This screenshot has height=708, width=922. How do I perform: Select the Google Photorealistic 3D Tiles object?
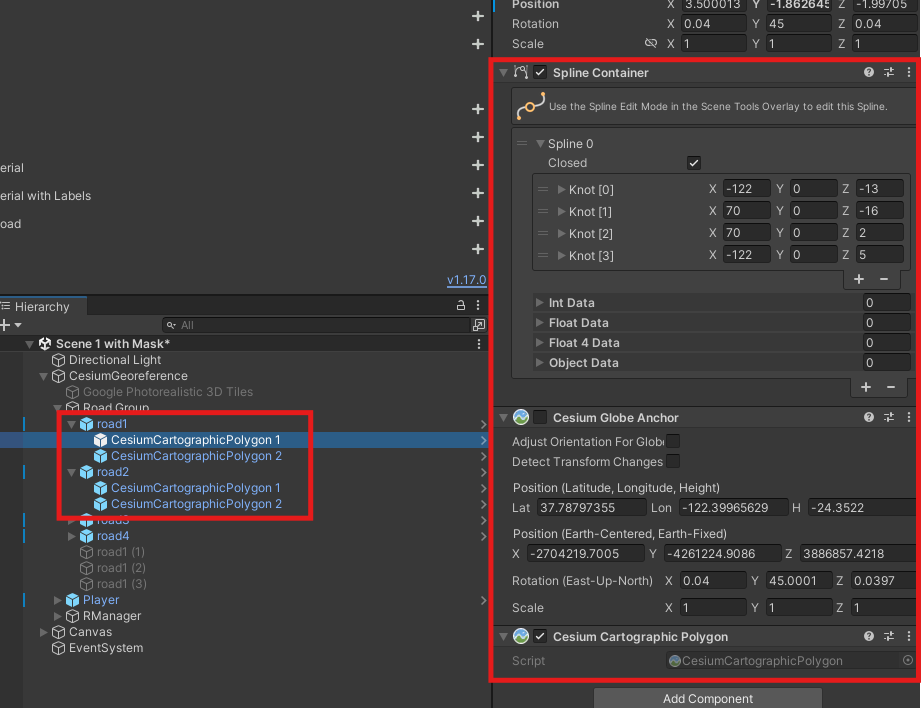(168, 392)
